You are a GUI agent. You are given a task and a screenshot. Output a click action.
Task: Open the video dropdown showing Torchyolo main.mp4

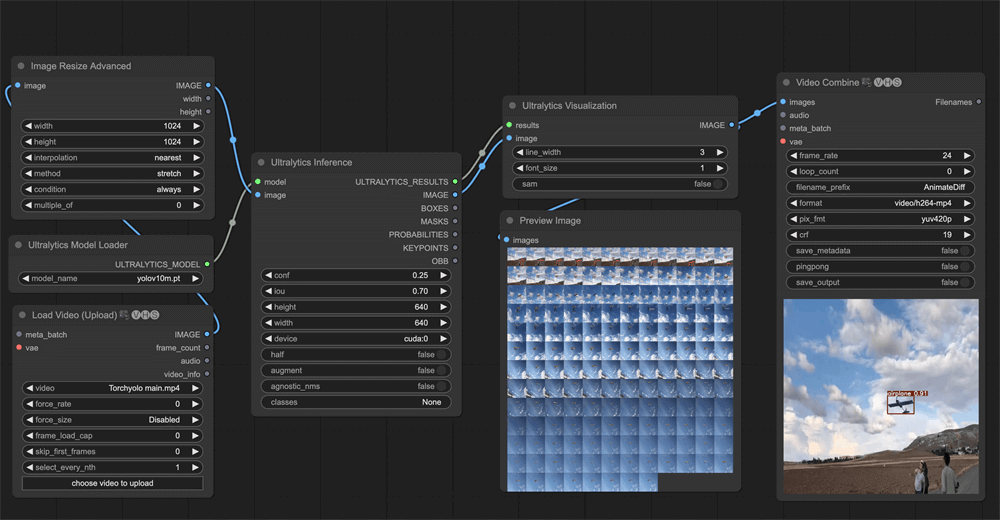pyautogui.click(x=113, y=388)
